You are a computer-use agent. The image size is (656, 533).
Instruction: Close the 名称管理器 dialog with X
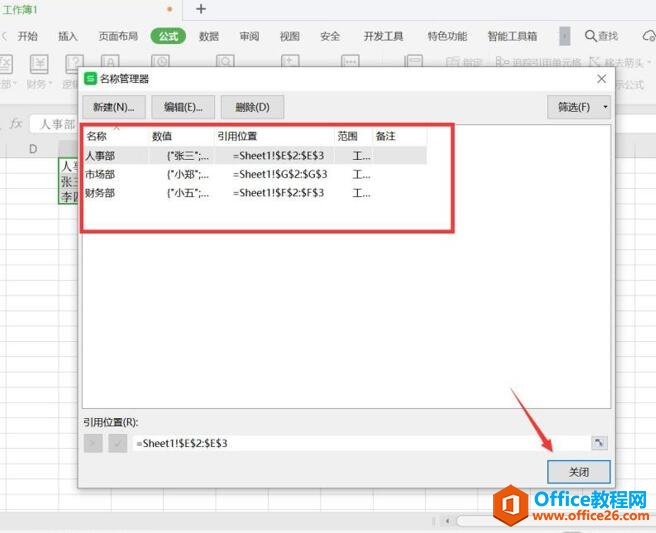(x=602, y=79)
